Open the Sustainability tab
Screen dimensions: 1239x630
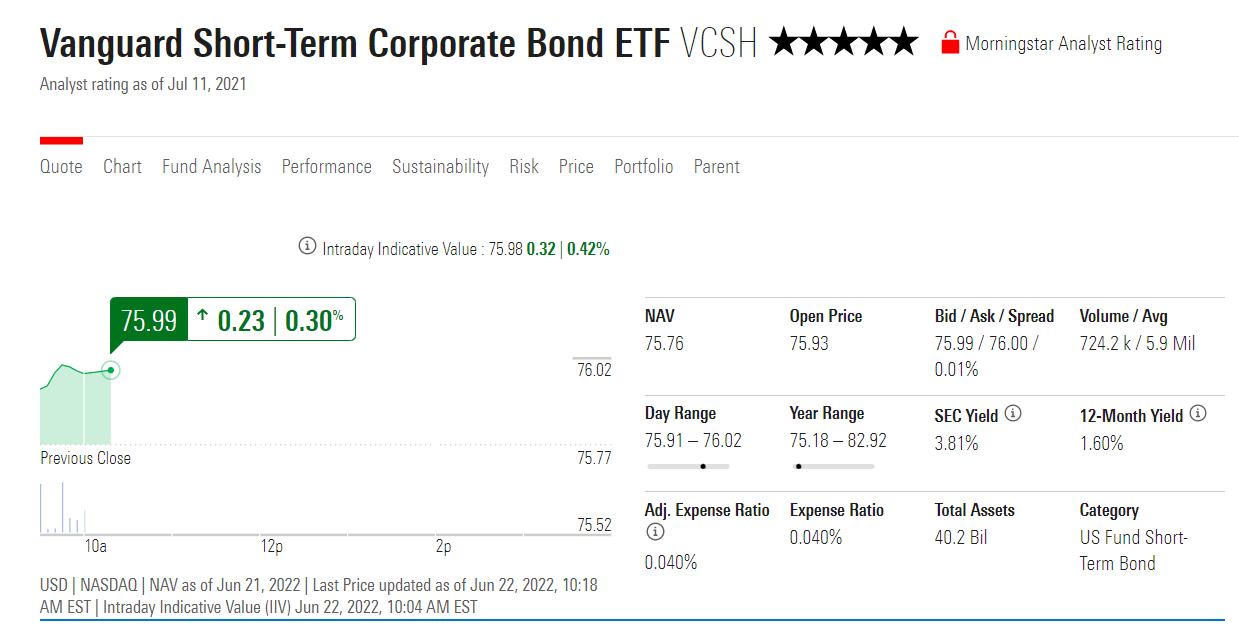[x=440, y=167]
